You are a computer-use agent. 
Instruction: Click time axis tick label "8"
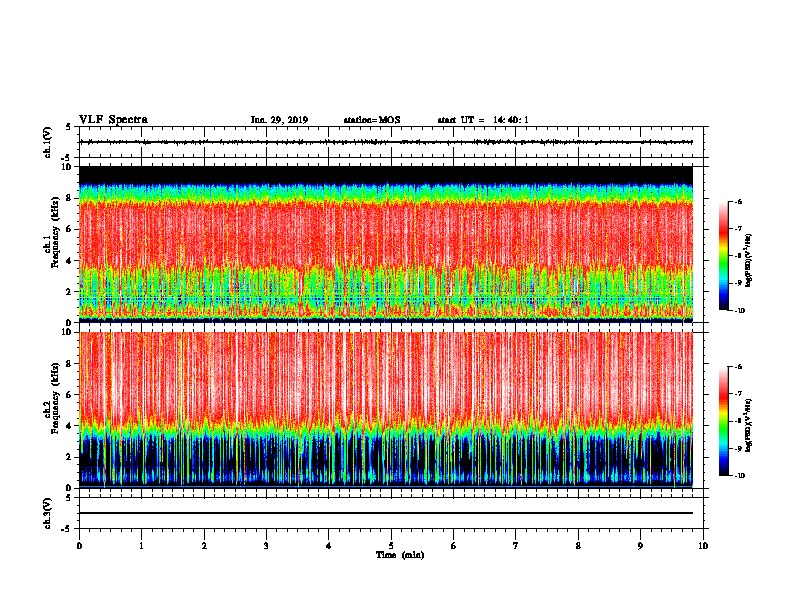coord(578,546)
